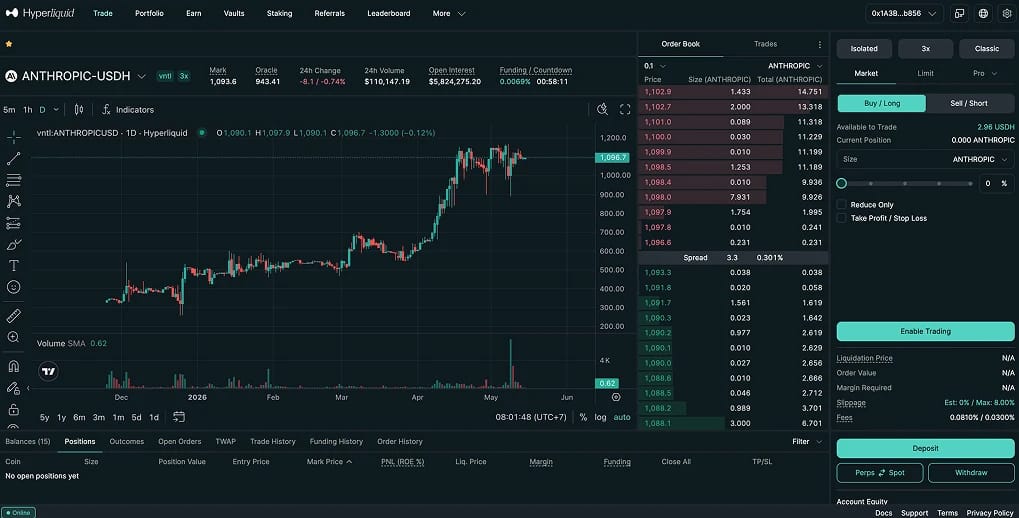
Task: Select the brush drawing tool
Action: coord(14,245)
